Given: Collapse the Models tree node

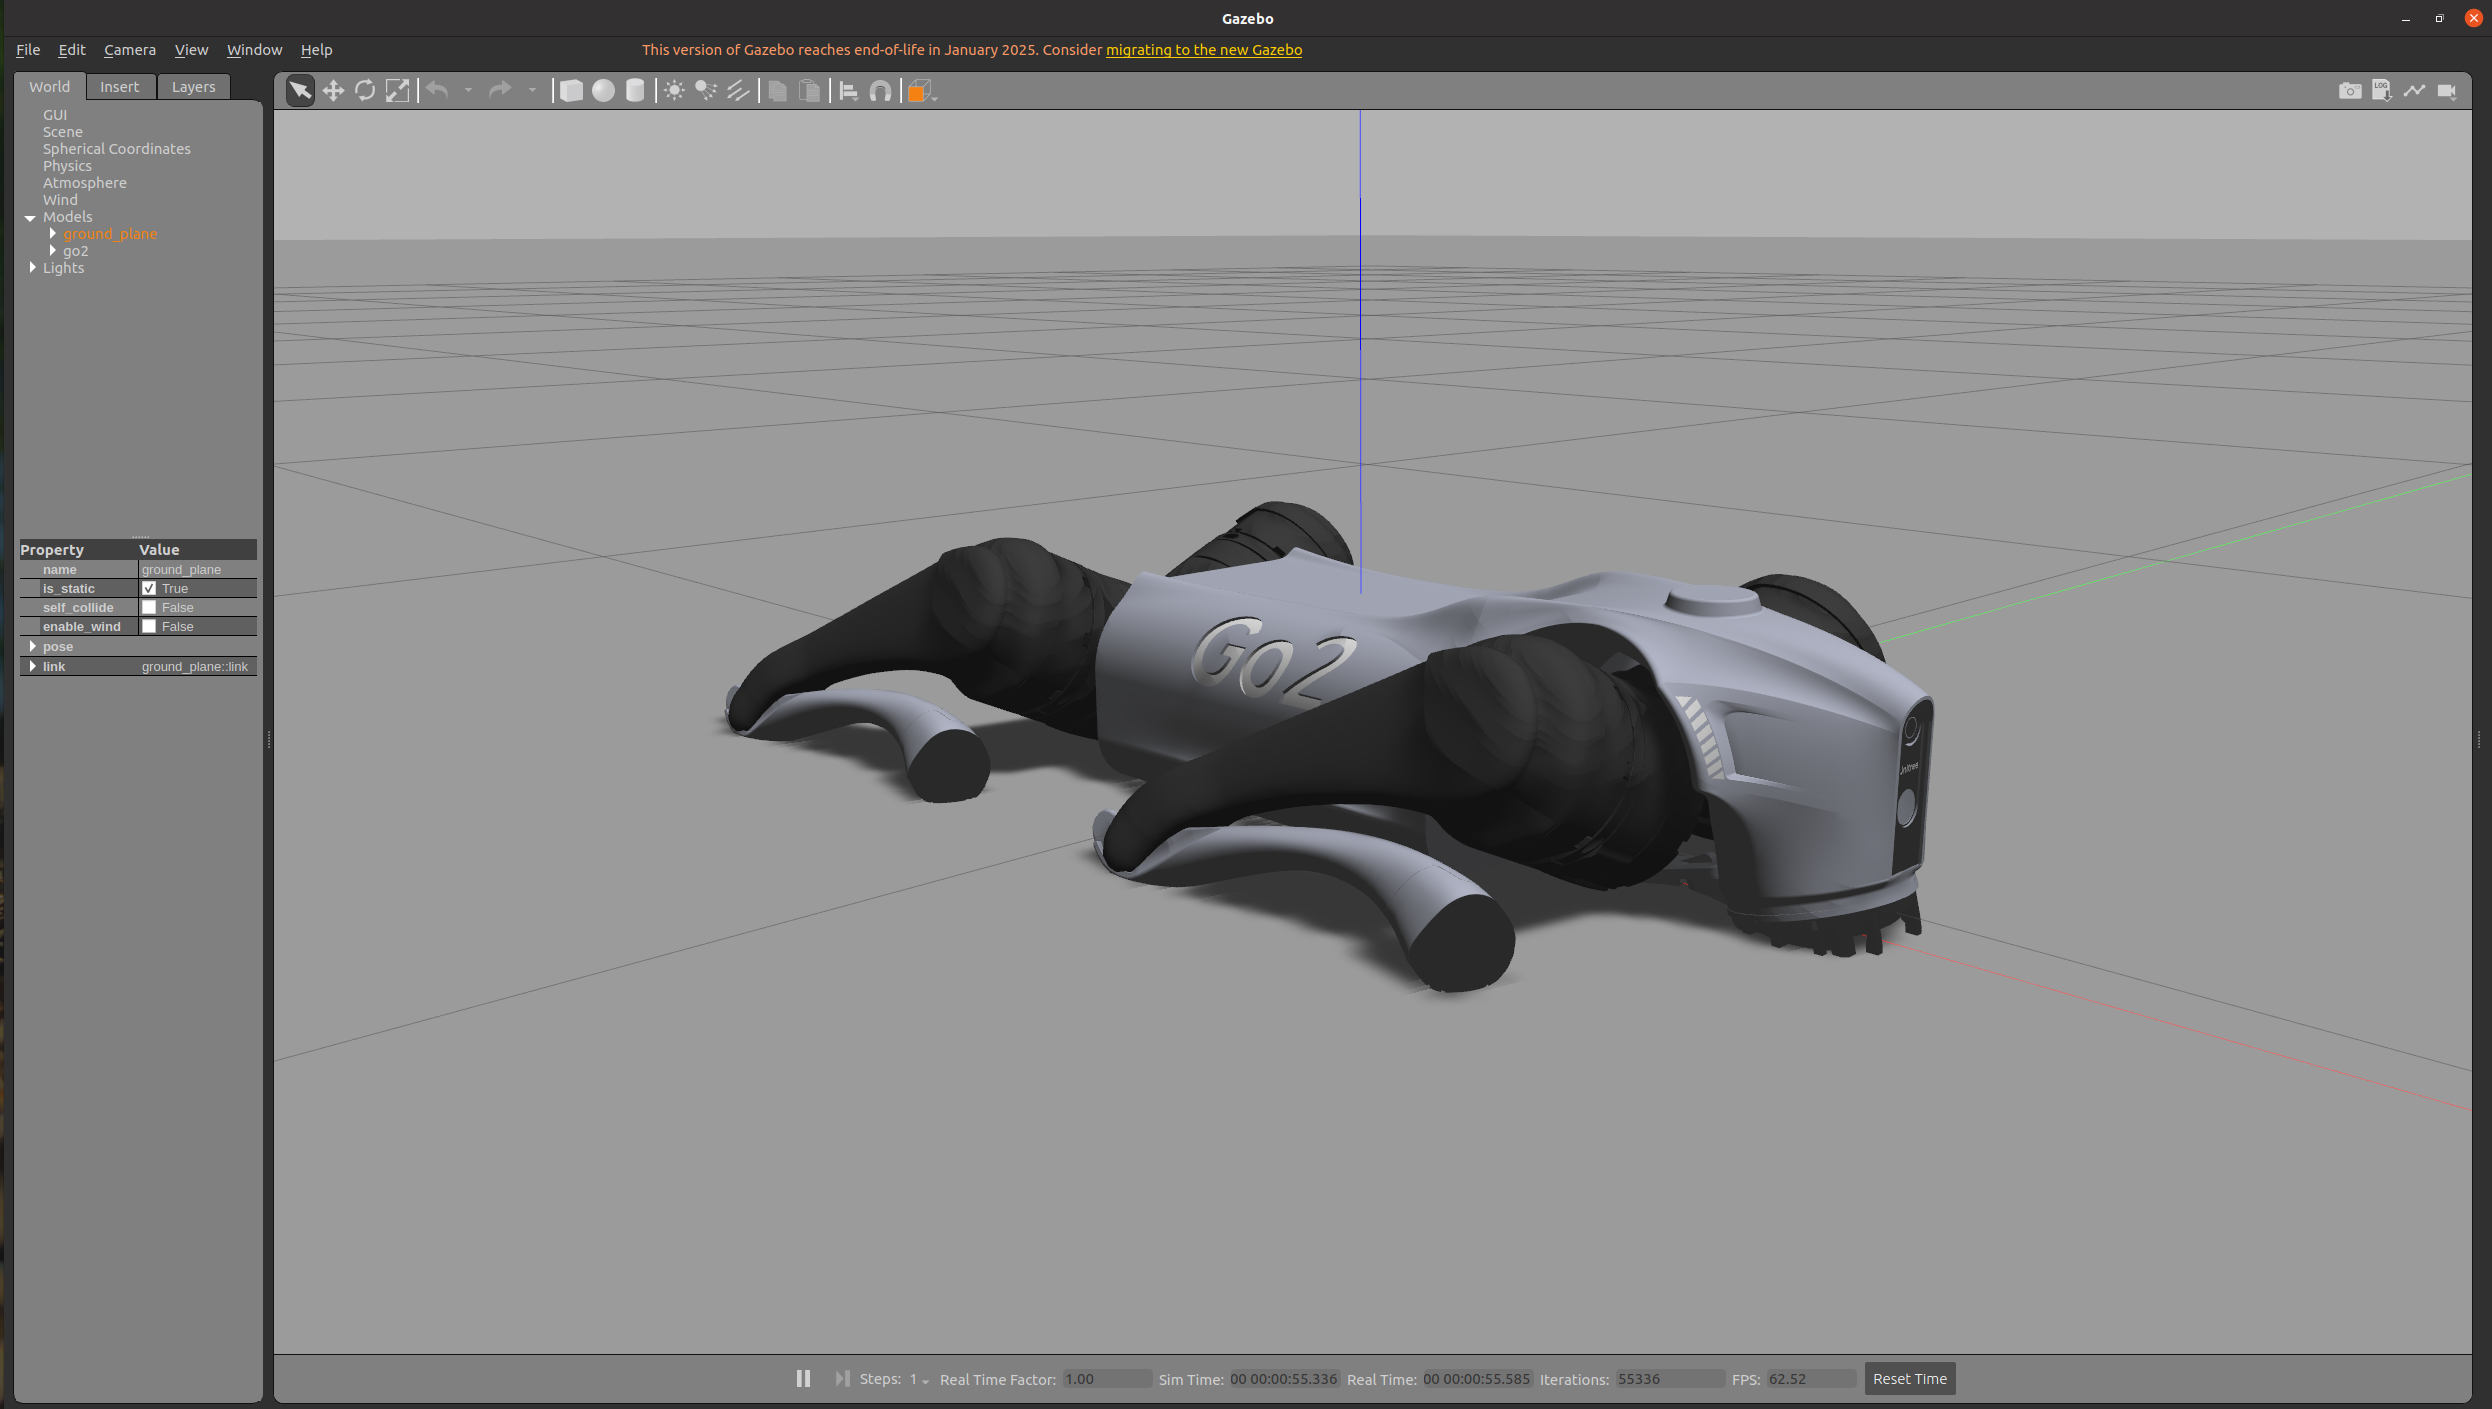Looking at the screenshot, I should (x=30, y=217).
